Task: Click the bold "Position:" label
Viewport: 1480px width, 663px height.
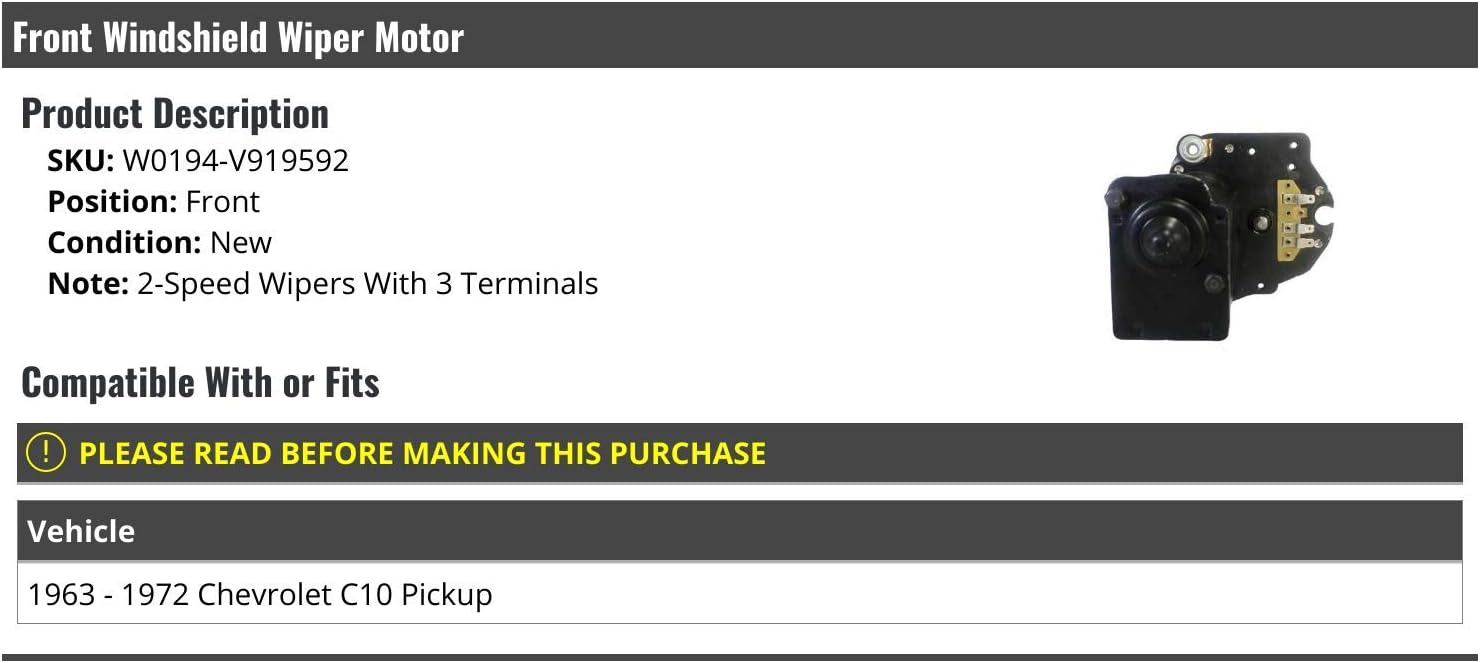Action: pyautogui.click(x=113, y=202)
